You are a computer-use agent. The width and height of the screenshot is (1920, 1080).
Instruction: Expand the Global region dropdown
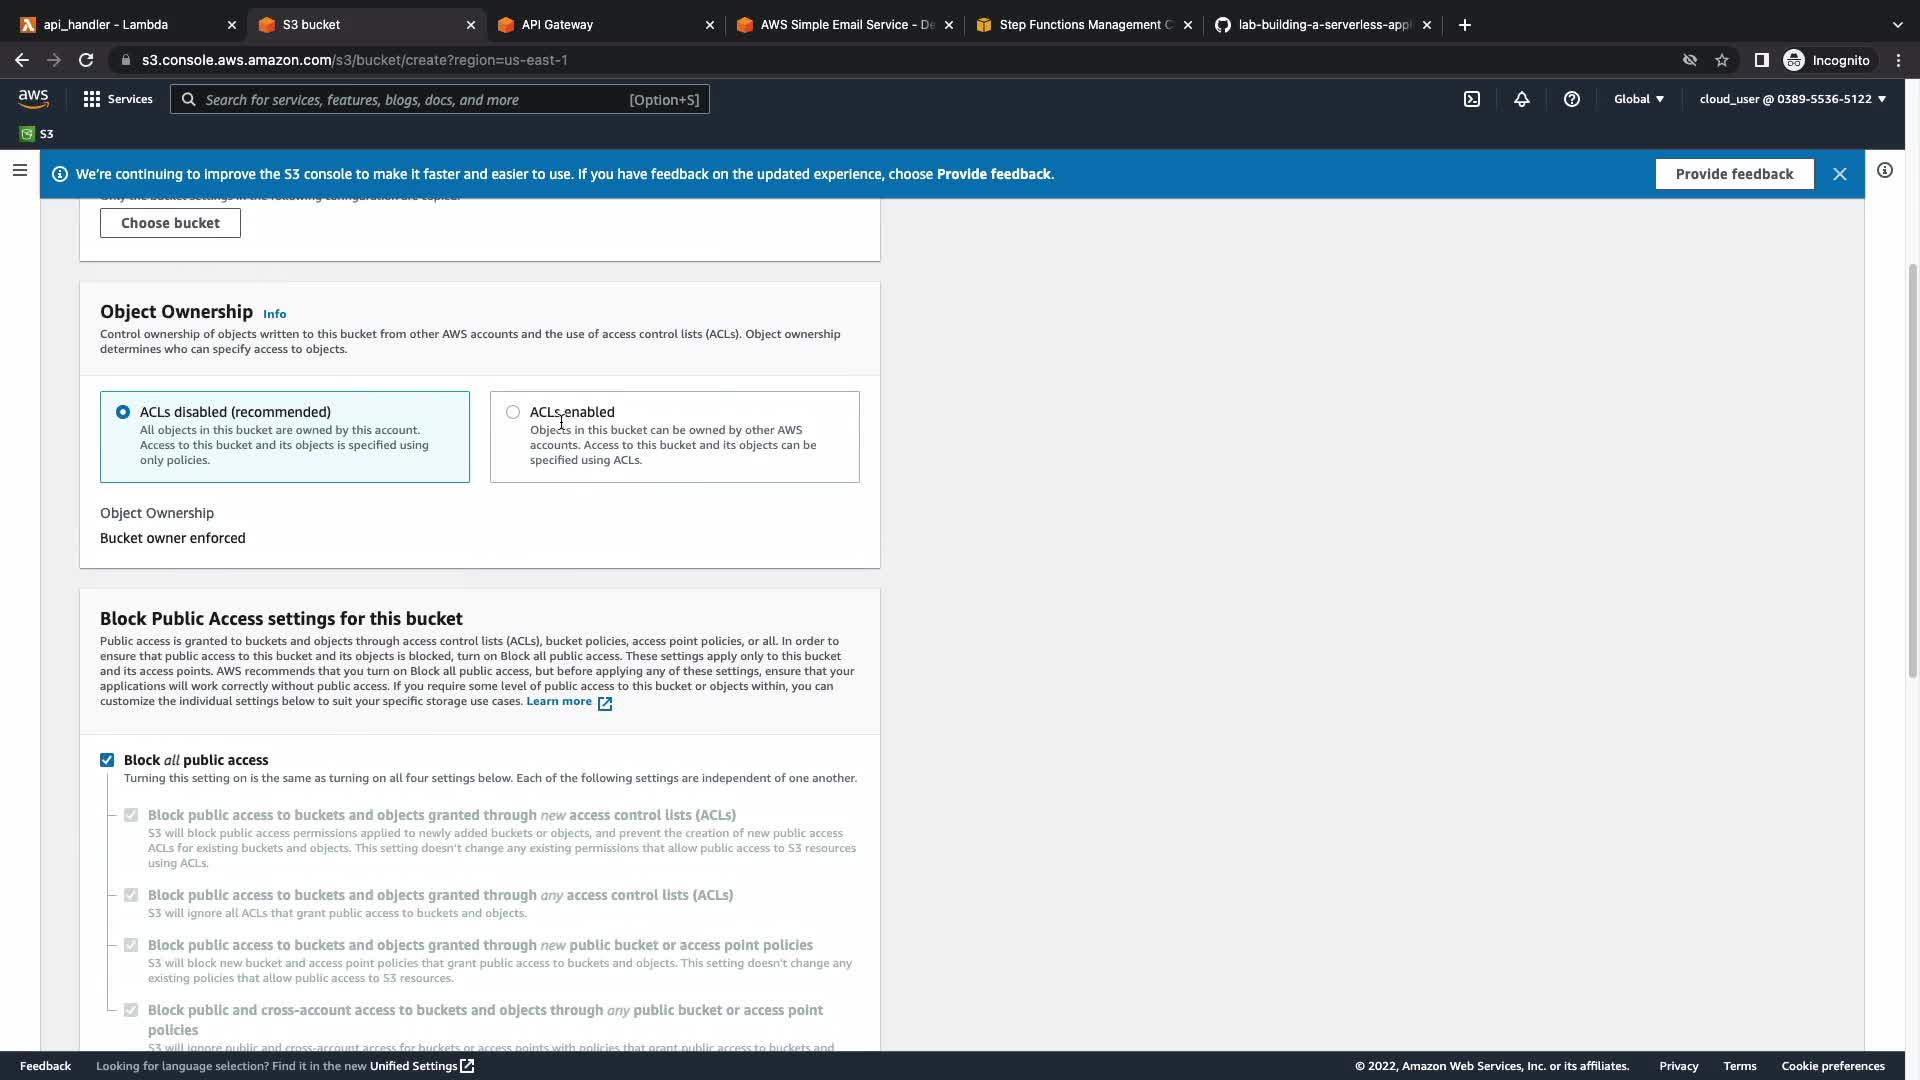[1638, 99]
